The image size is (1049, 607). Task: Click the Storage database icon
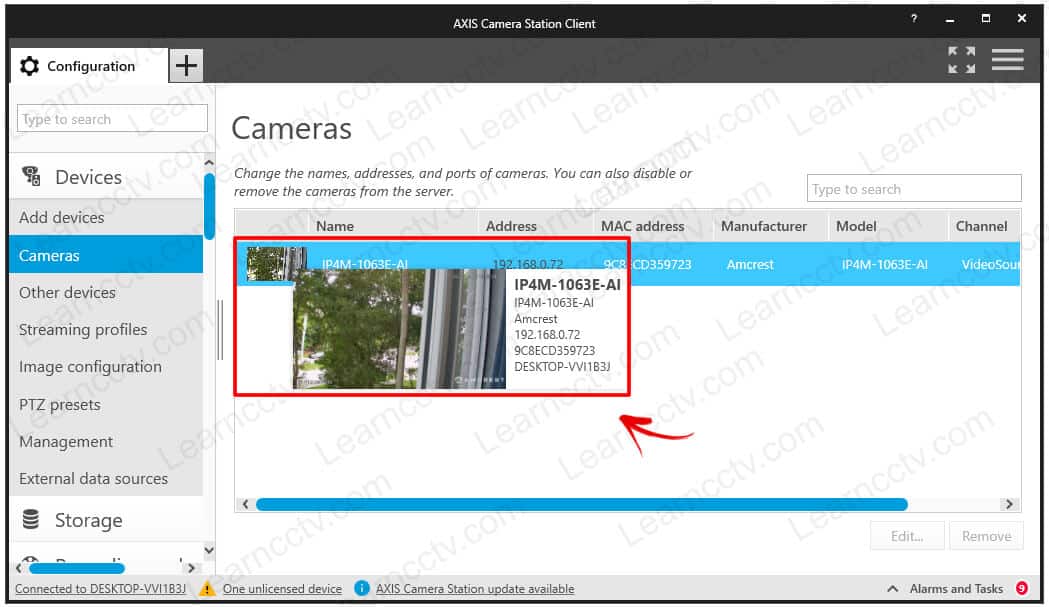point(31,520)
